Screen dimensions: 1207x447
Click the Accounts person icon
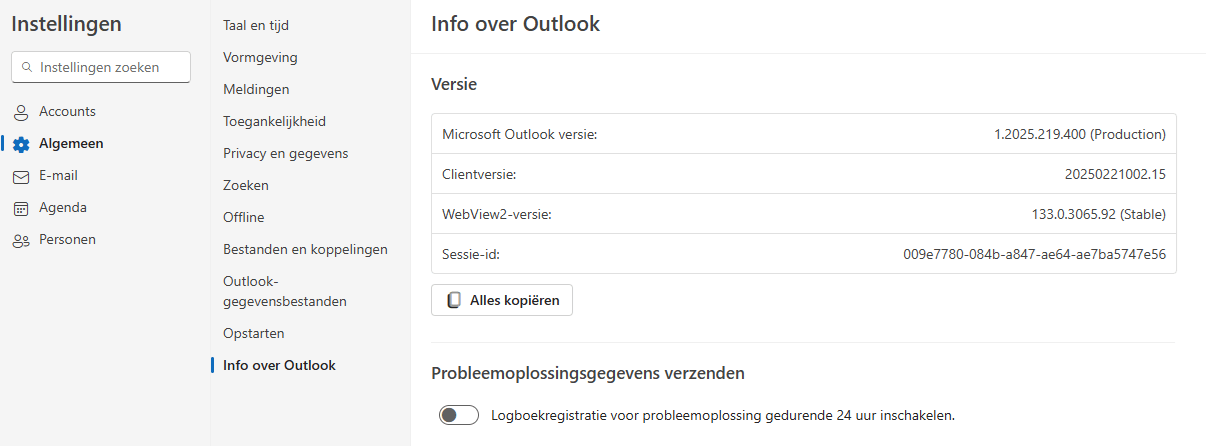point(21,112)
